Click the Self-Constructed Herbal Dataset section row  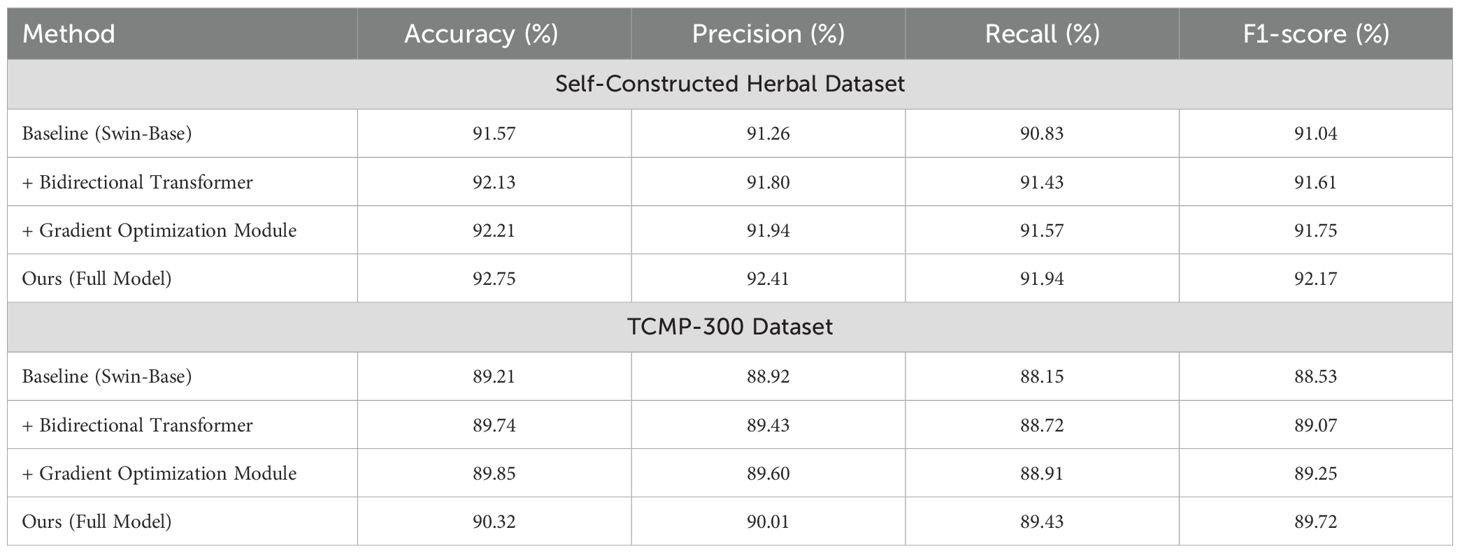tap(730, 84)
